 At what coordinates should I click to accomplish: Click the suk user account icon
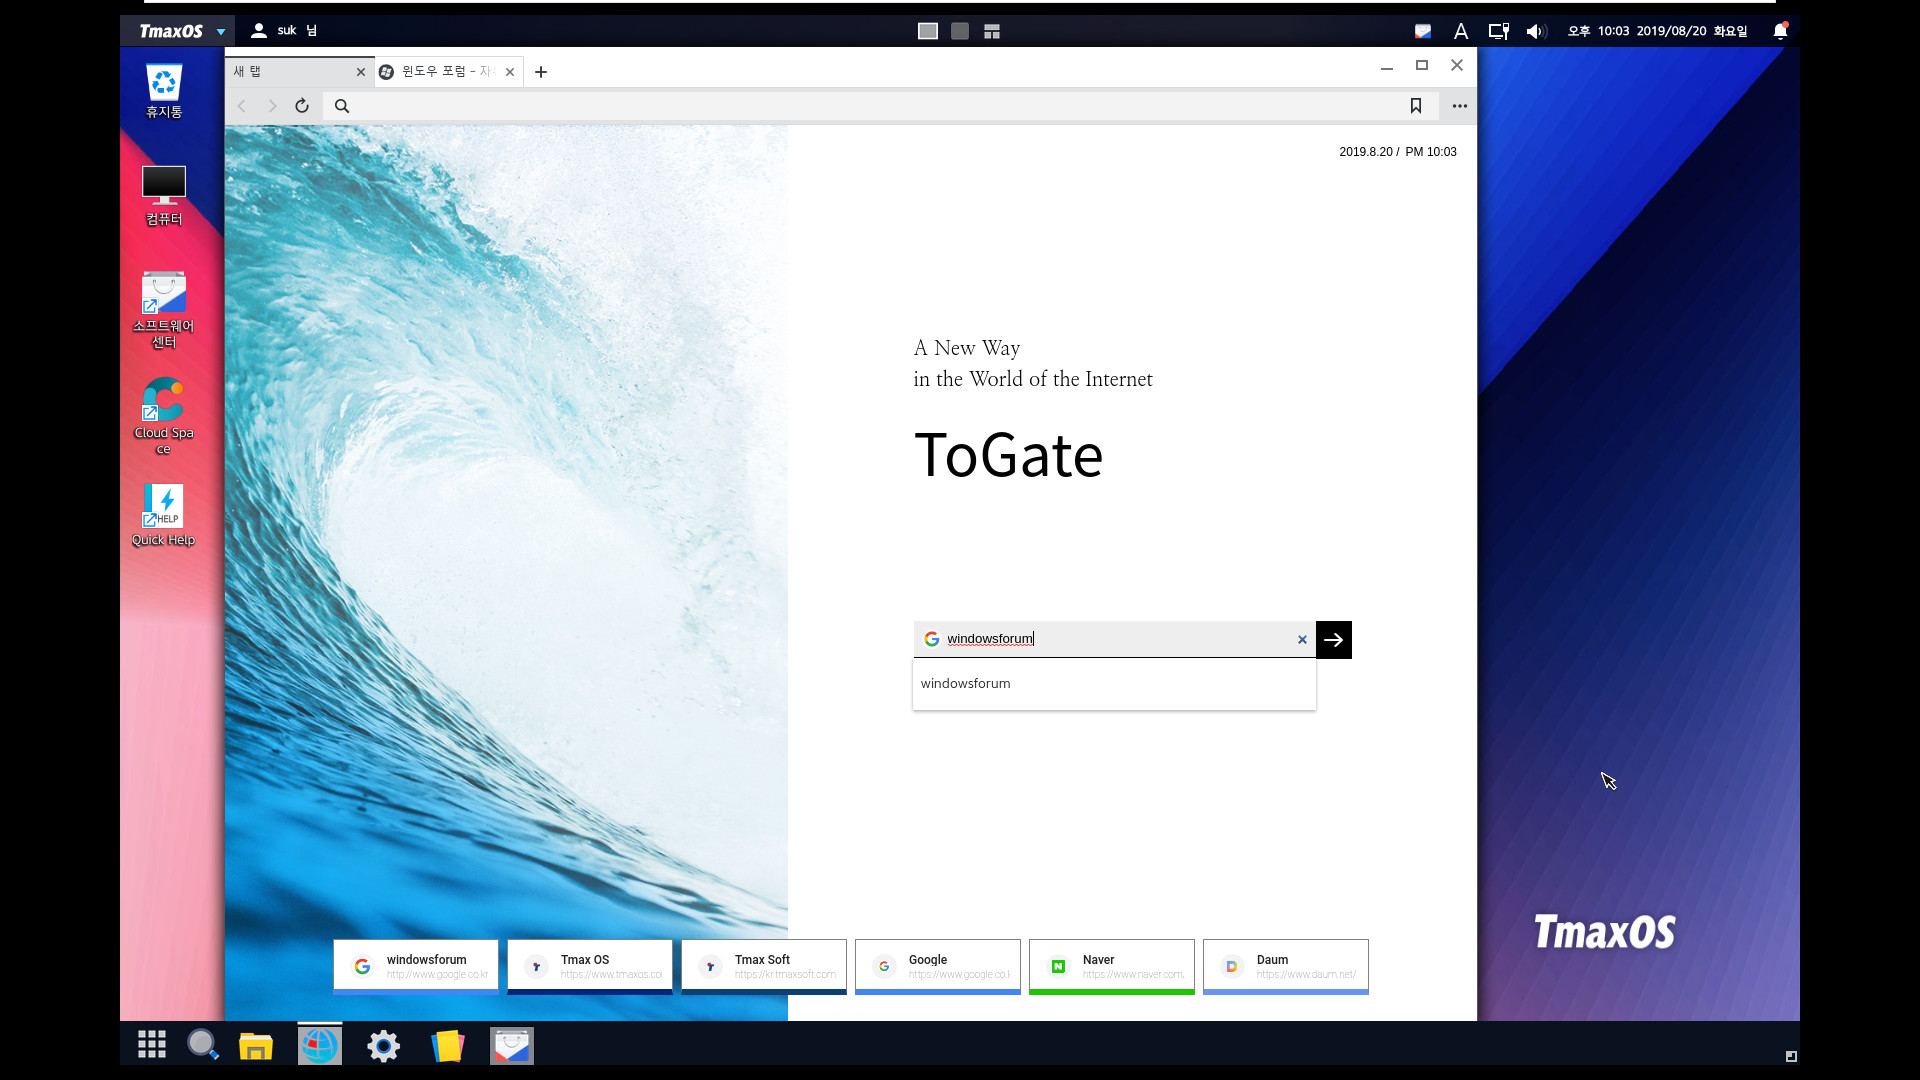258,31
